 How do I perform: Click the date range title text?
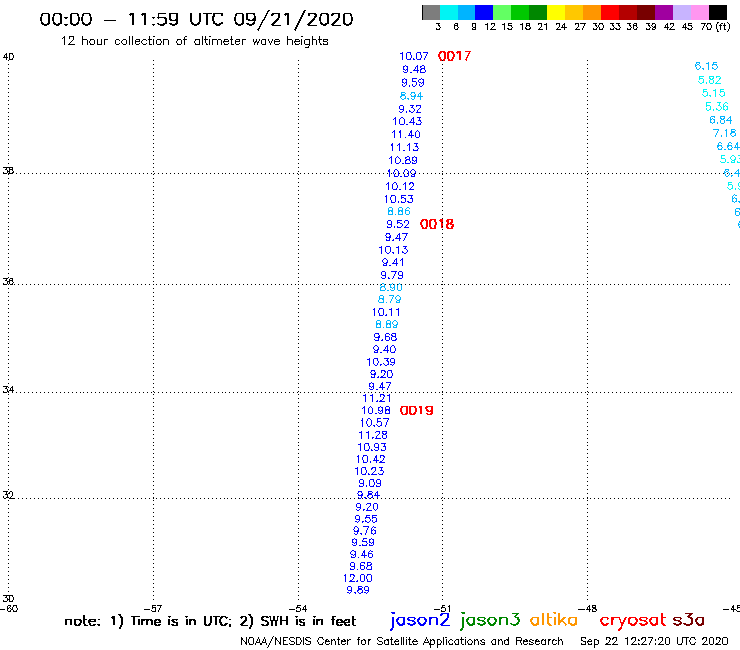[x=196, y=20]
